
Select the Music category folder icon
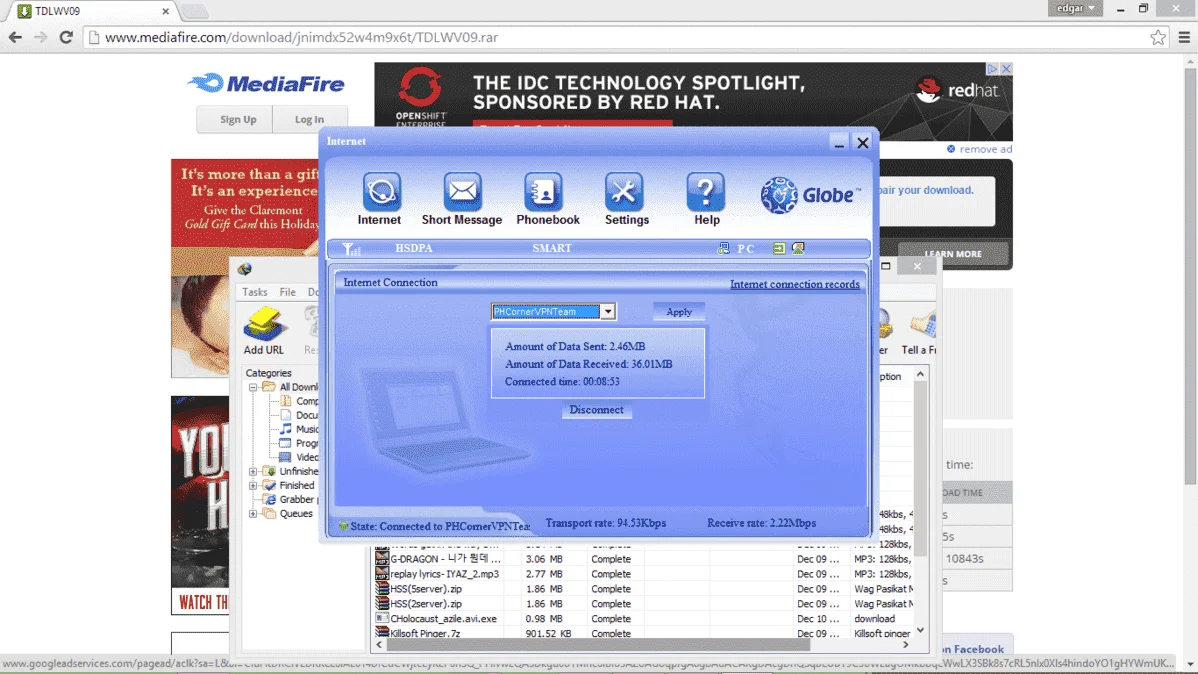coord(285,429)
